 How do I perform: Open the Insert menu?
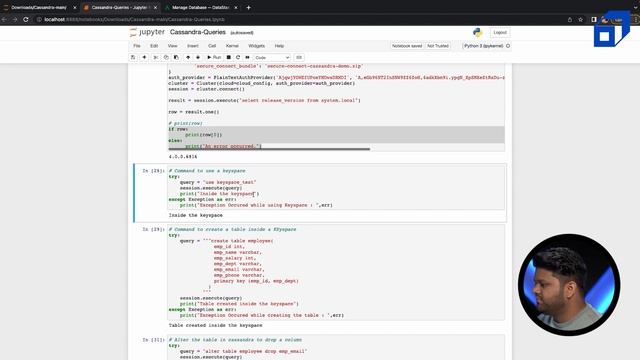click(193, 46)
